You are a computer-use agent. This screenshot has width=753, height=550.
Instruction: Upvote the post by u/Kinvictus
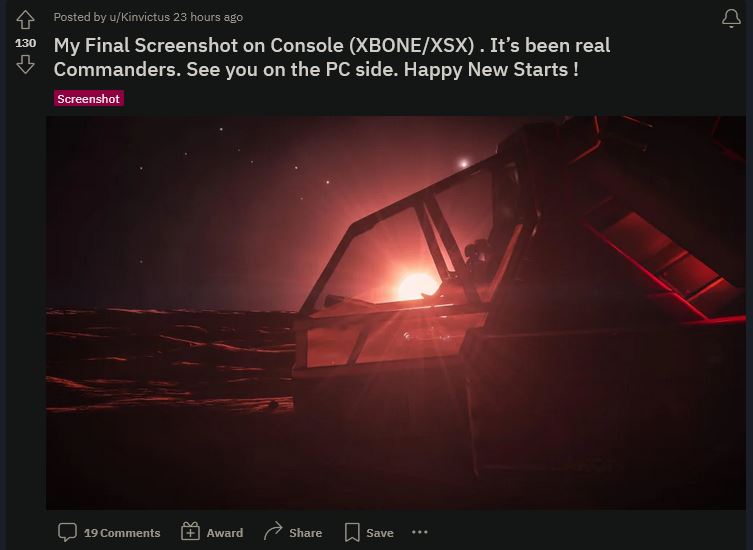click(x=25, y=20)
